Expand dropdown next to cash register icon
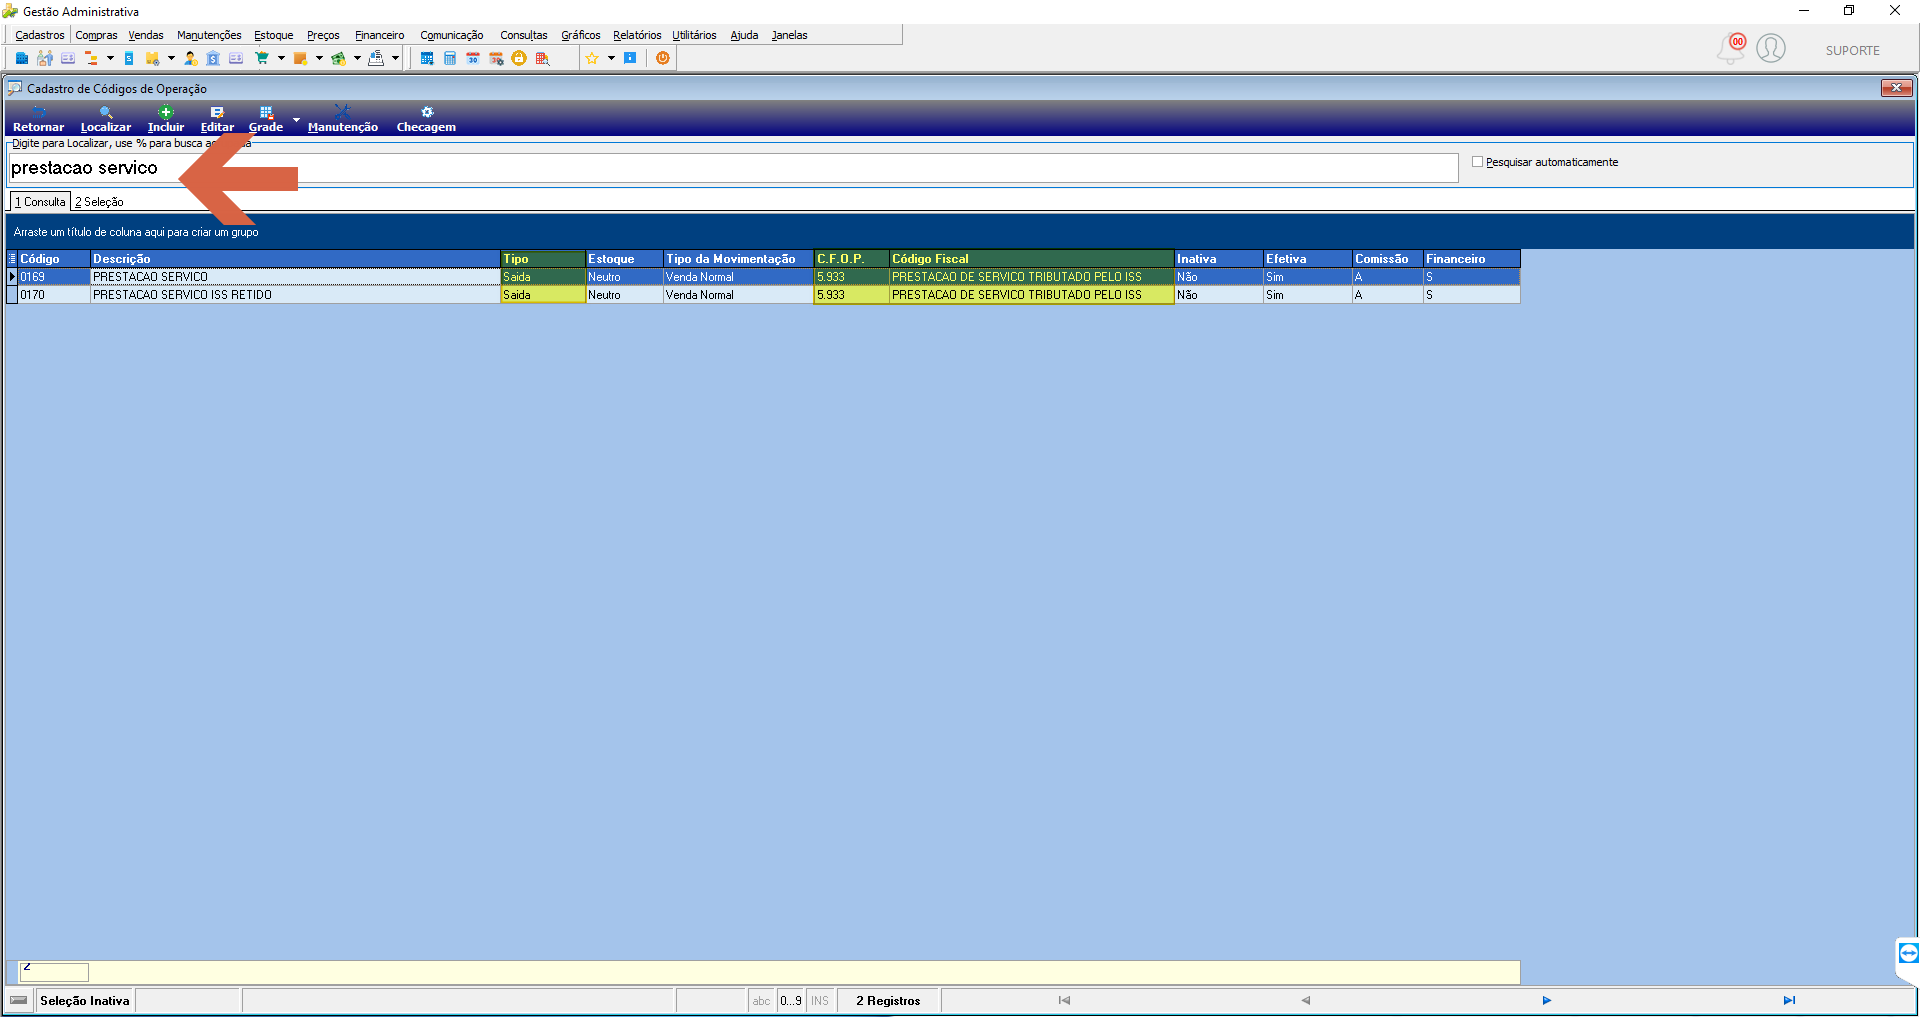 pyautogui.click(x=395, y=58)
